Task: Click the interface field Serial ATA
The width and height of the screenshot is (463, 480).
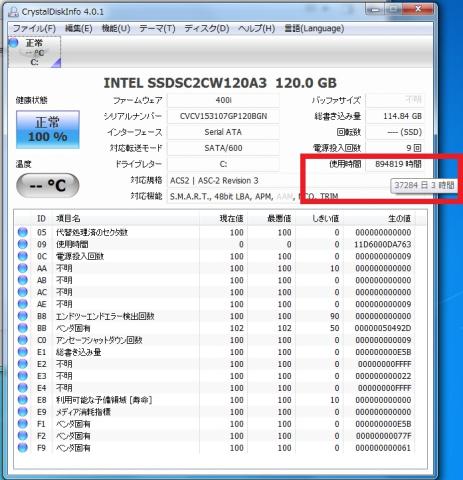Action: coord(223,132)
